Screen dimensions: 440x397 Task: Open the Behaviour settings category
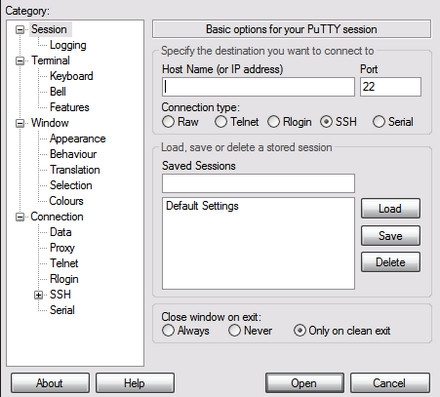coord(73,154)
